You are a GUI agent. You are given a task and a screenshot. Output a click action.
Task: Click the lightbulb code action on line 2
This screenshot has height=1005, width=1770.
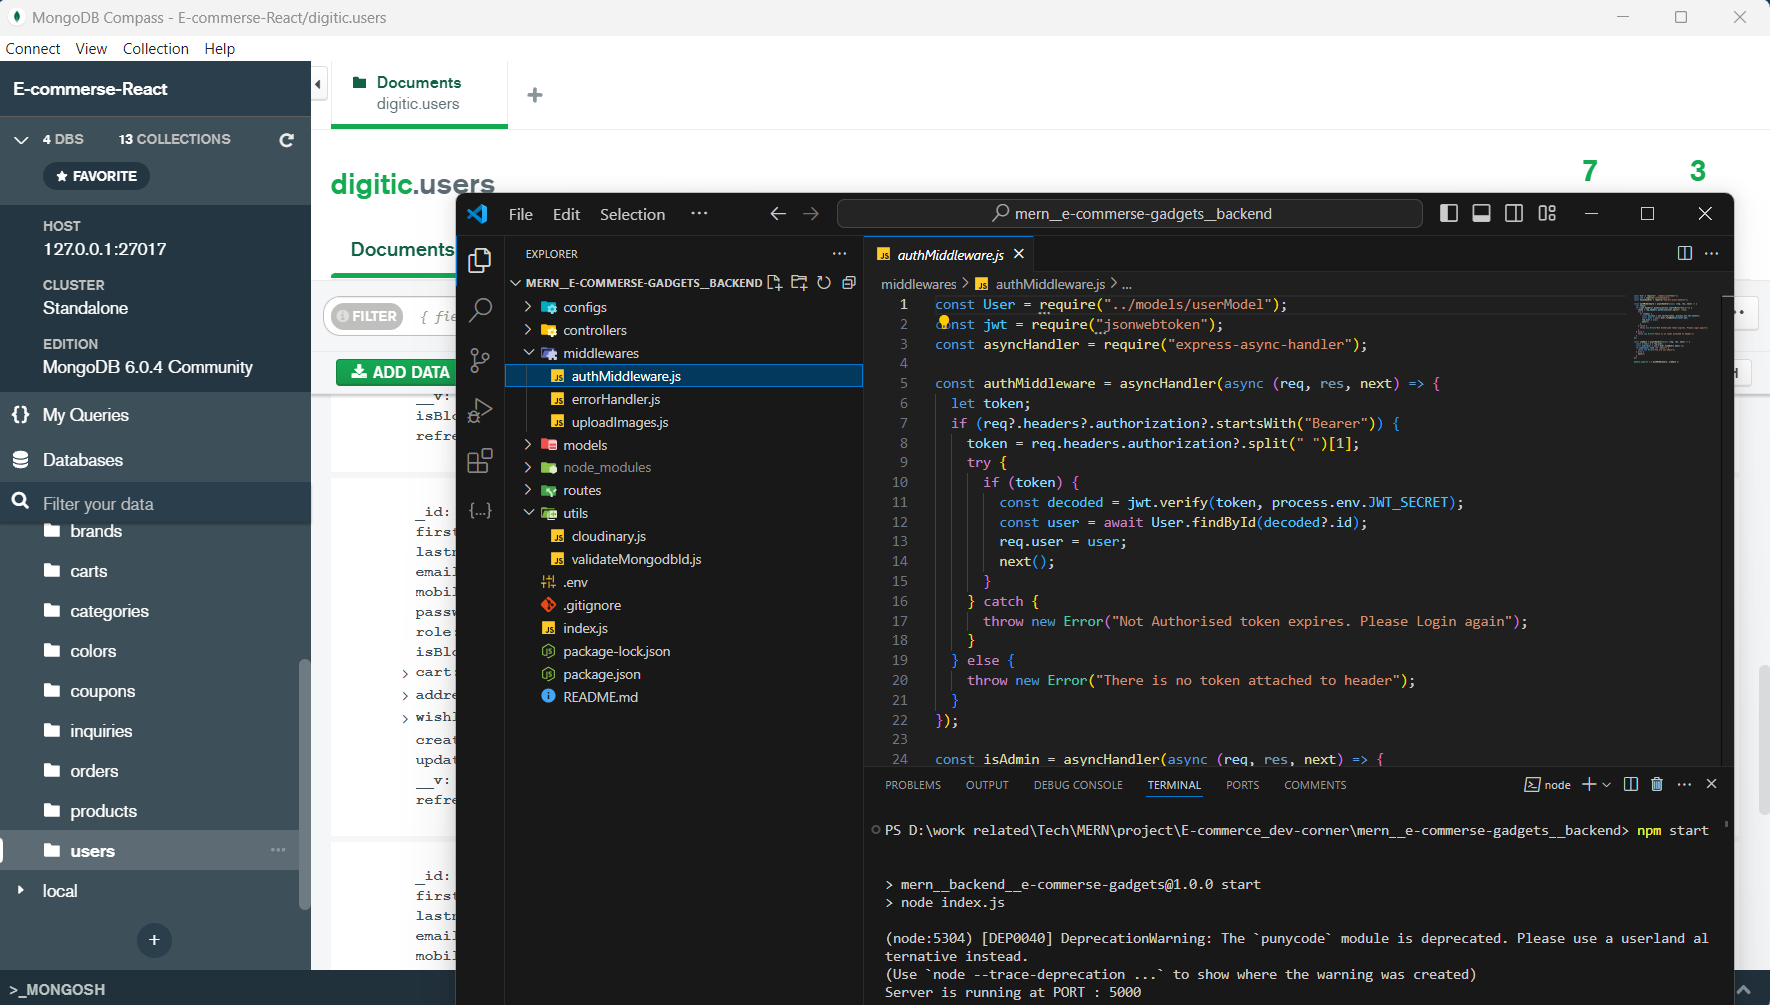[x=943, y=322]
